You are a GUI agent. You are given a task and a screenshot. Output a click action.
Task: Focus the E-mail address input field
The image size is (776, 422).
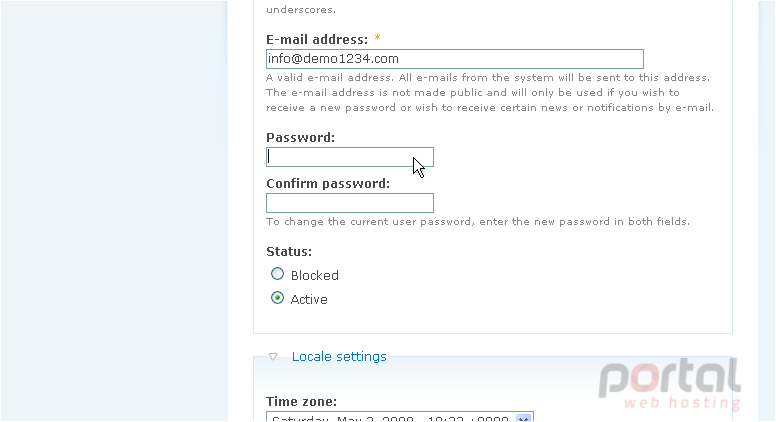coord(455,59)
